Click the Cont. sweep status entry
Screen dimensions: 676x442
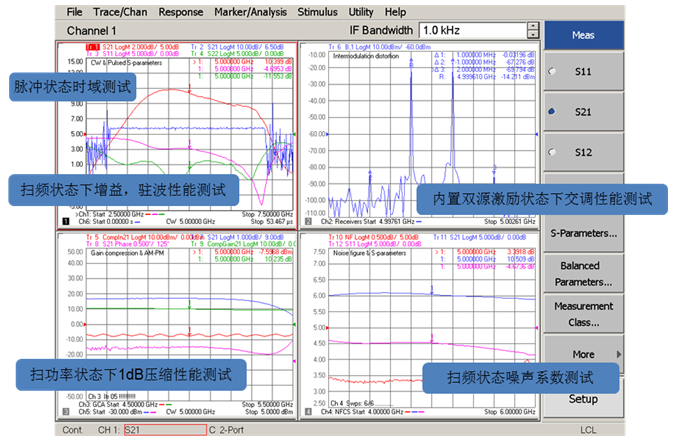73,430
